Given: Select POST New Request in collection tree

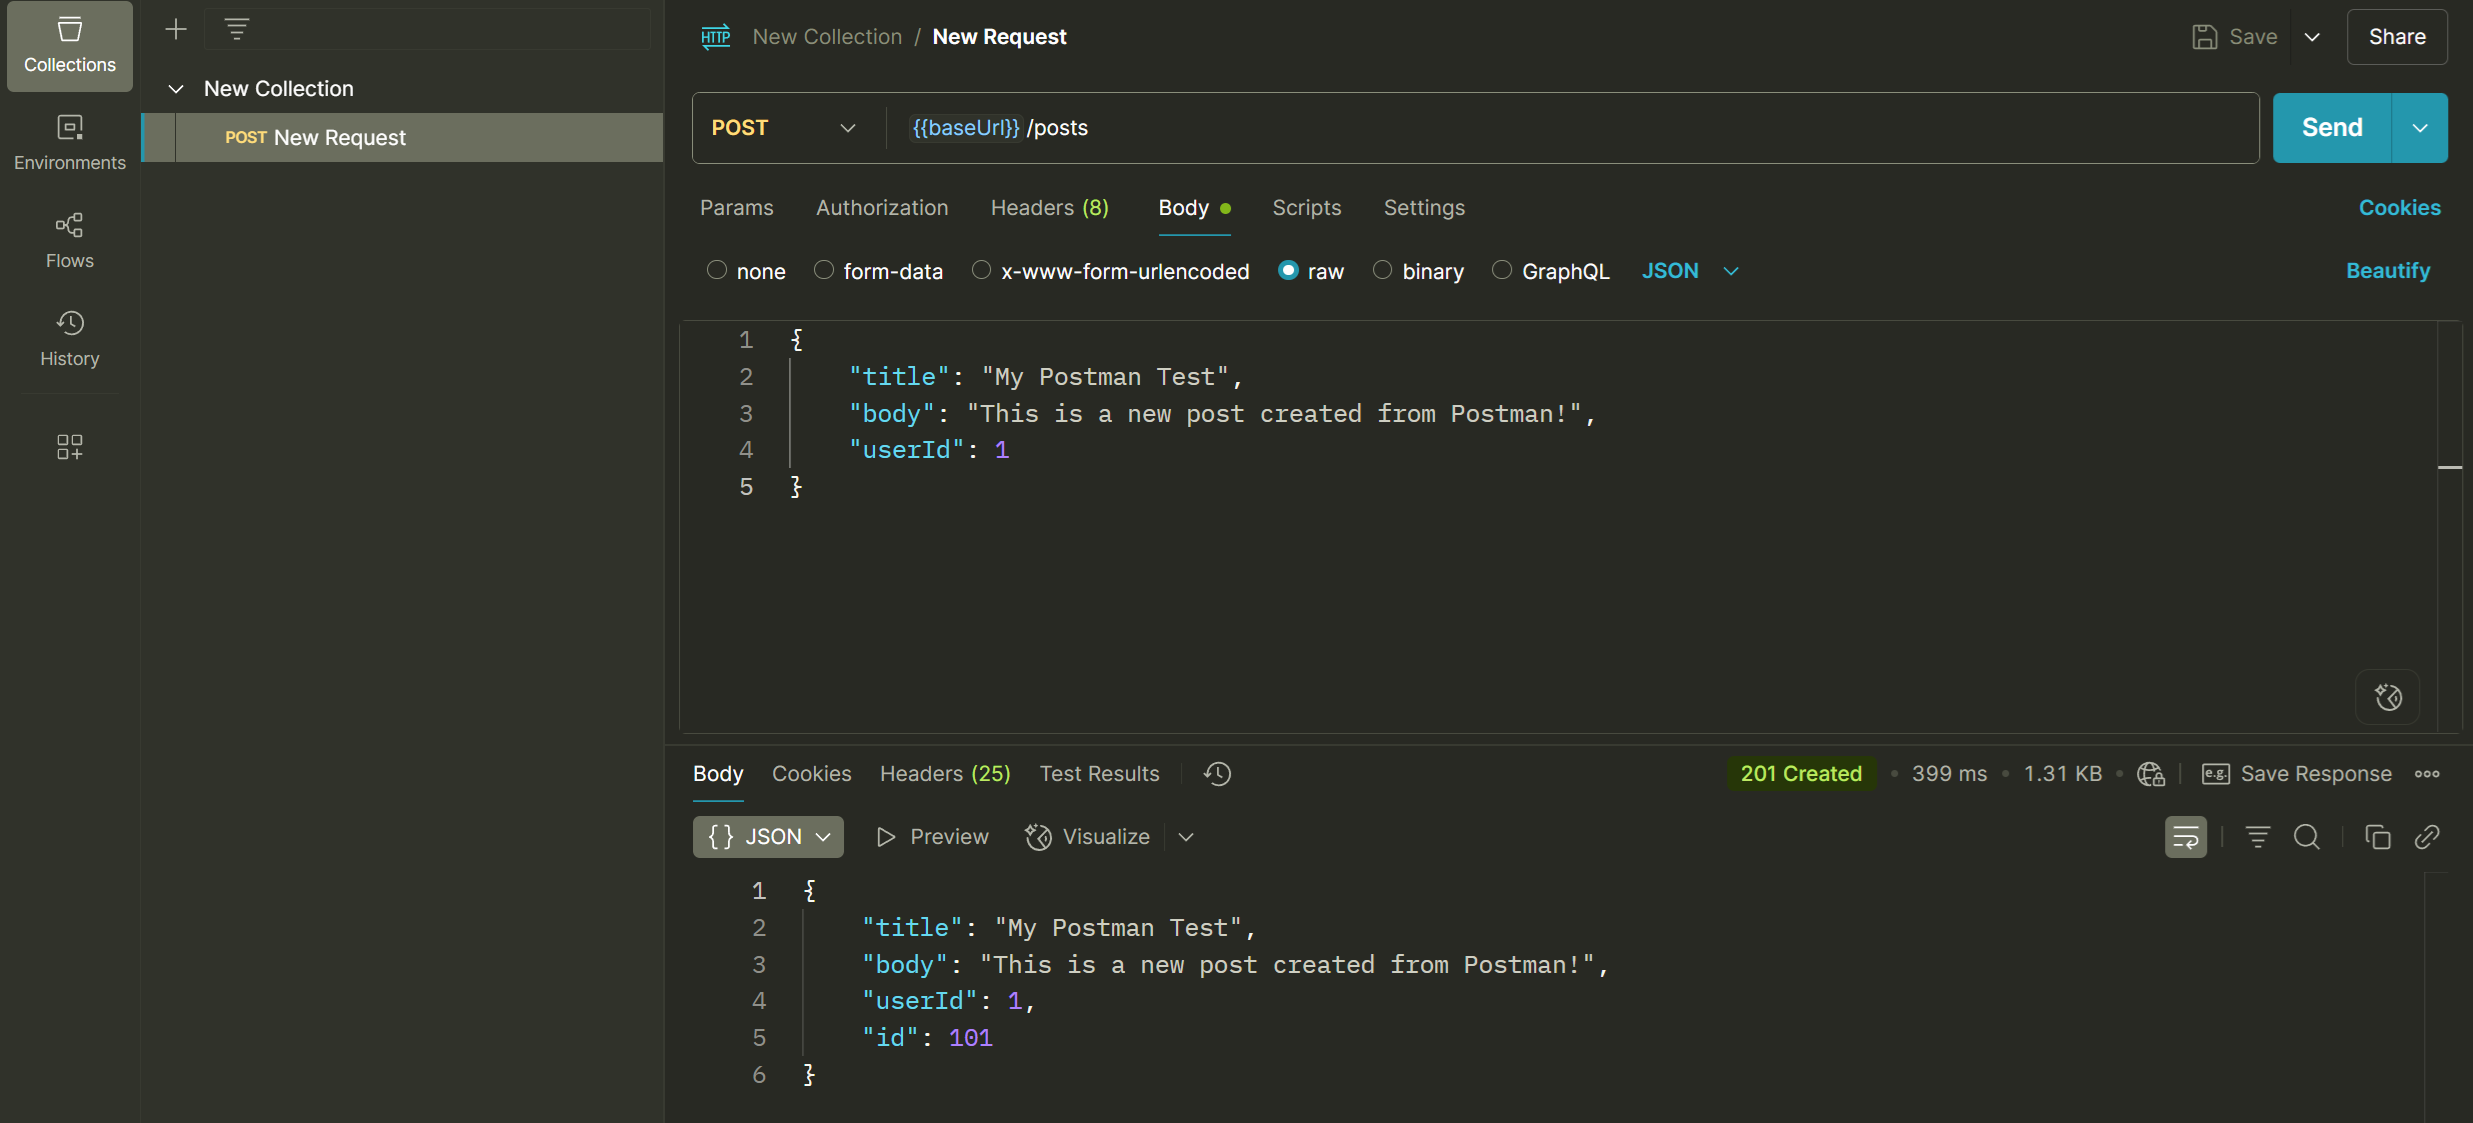Looking at the screenshot, I should pyautogui.click(x=403, y=138).
